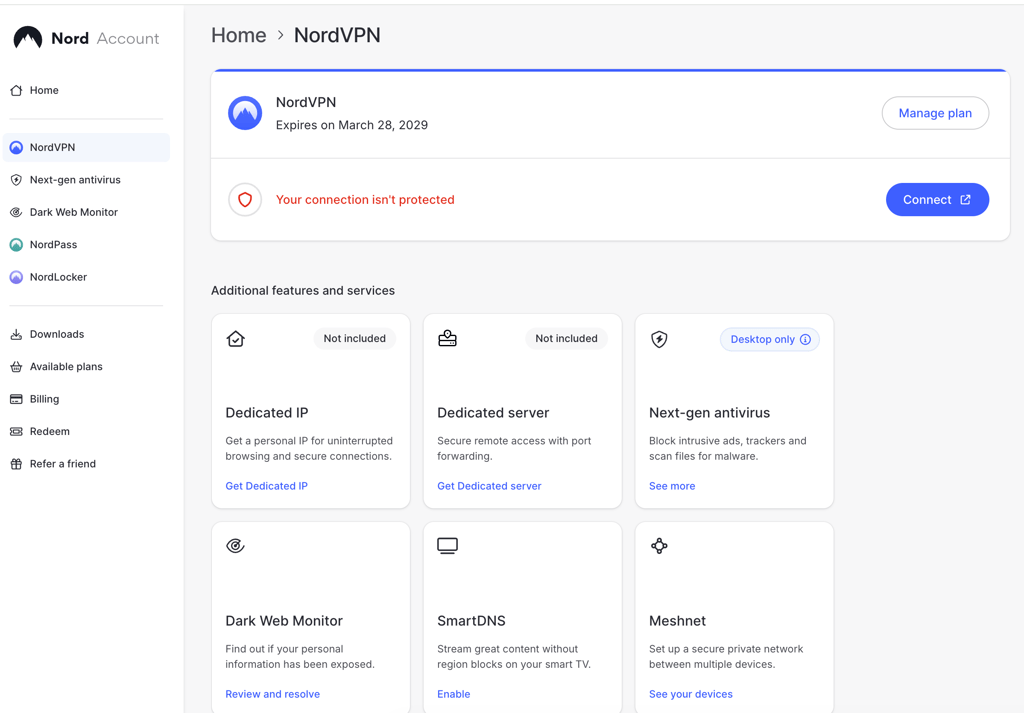Open NordLocker in the sidebar
This screenshot has width=1024, height=713.
click(86, 277)
